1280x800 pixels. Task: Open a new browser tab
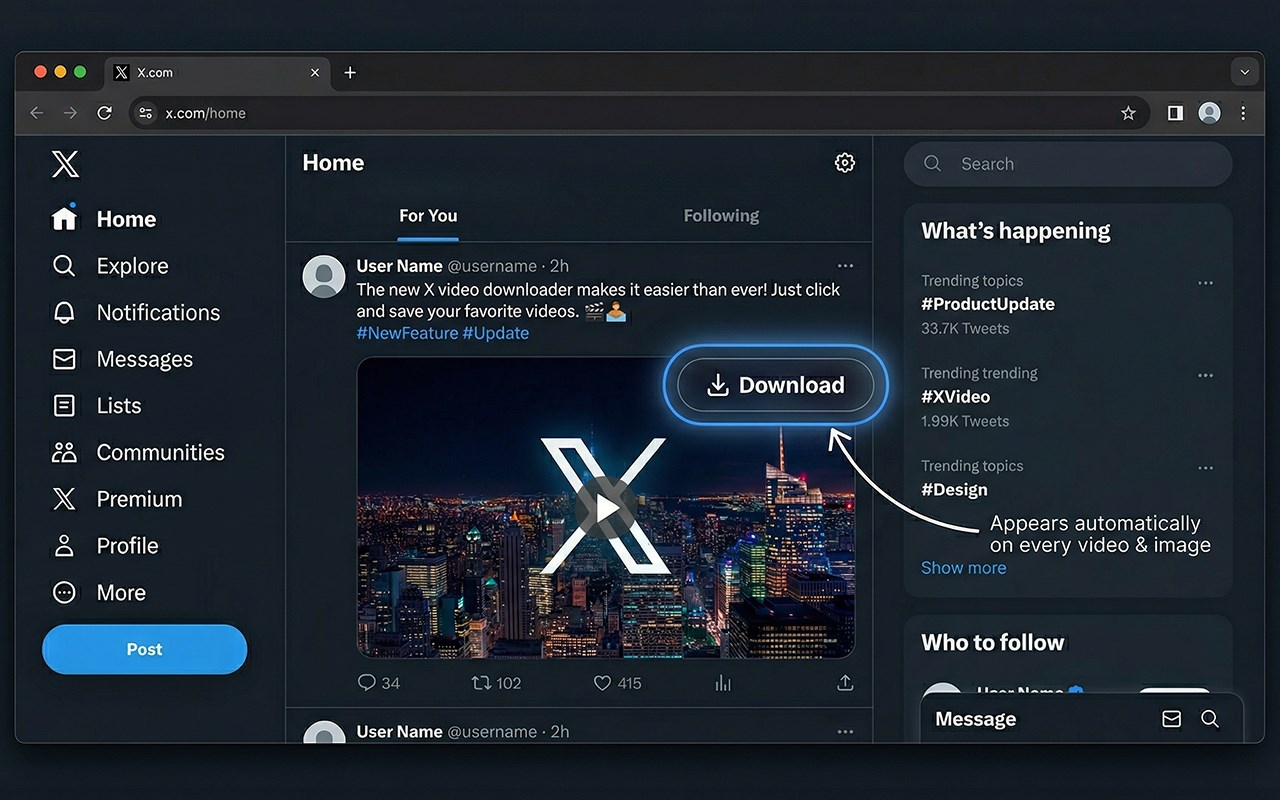[350, 72]
